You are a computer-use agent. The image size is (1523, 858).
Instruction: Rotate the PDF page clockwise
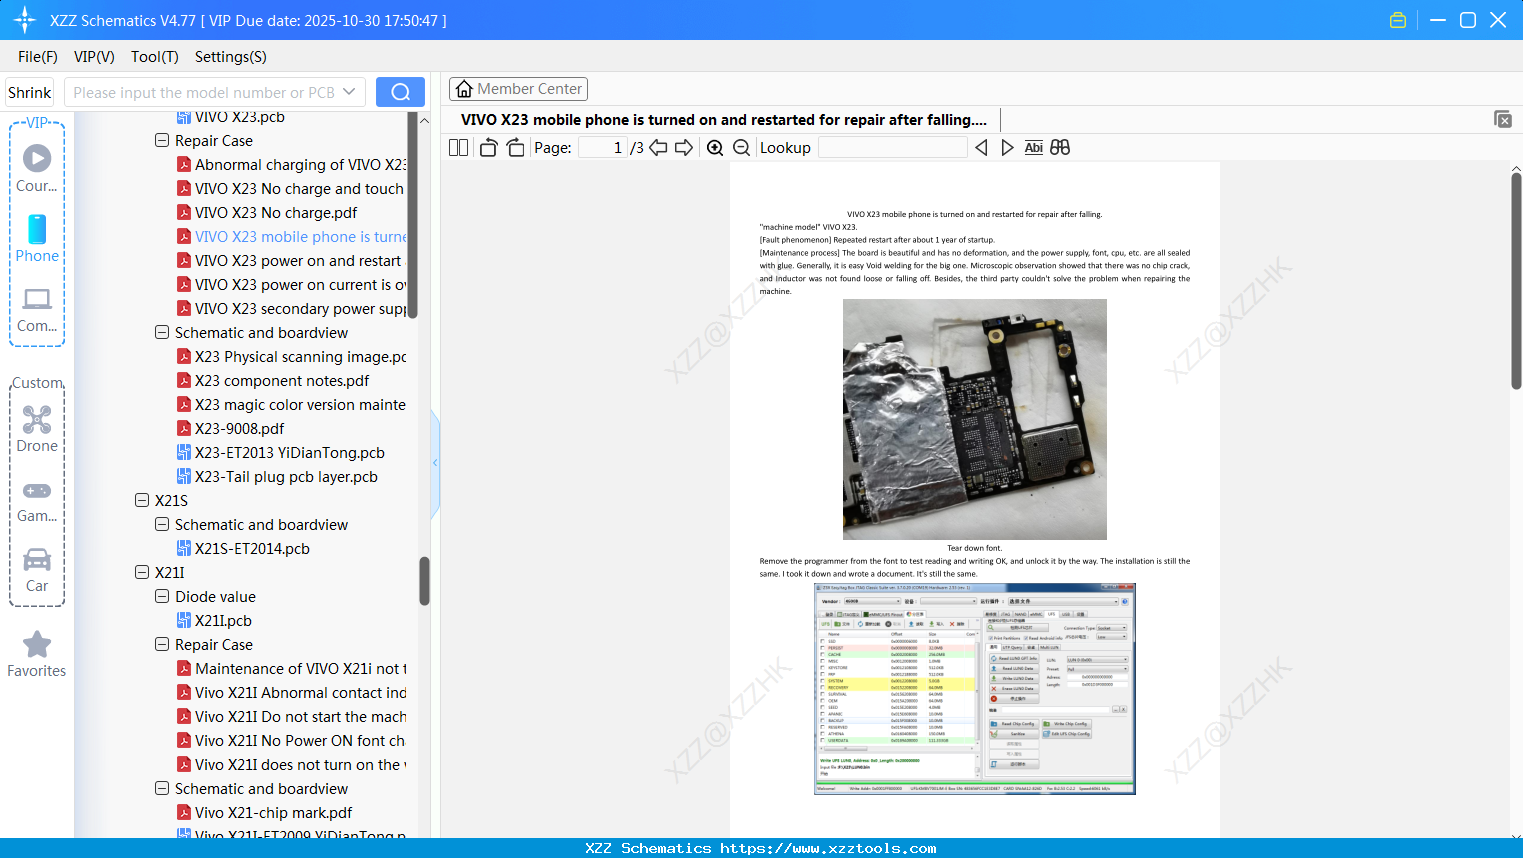click(x=514, y=146)
